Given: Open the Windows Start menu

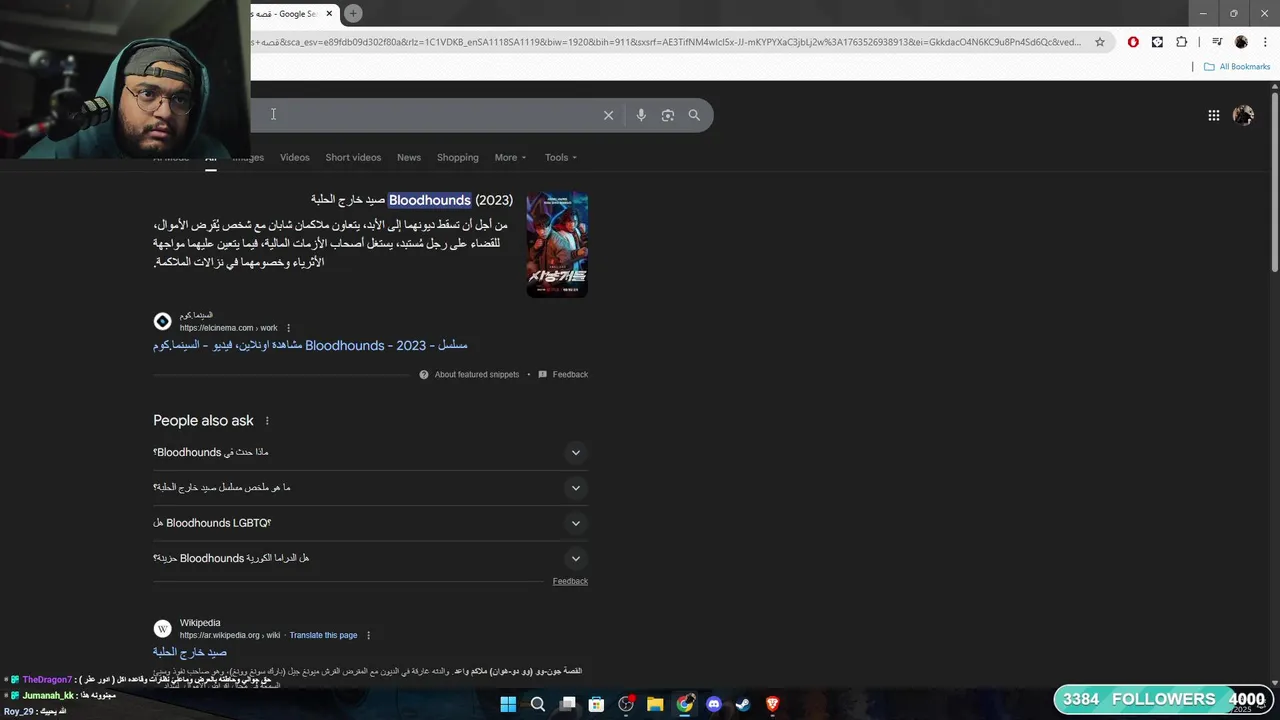Looking at the screenshot, I should [x=508, y=704].
